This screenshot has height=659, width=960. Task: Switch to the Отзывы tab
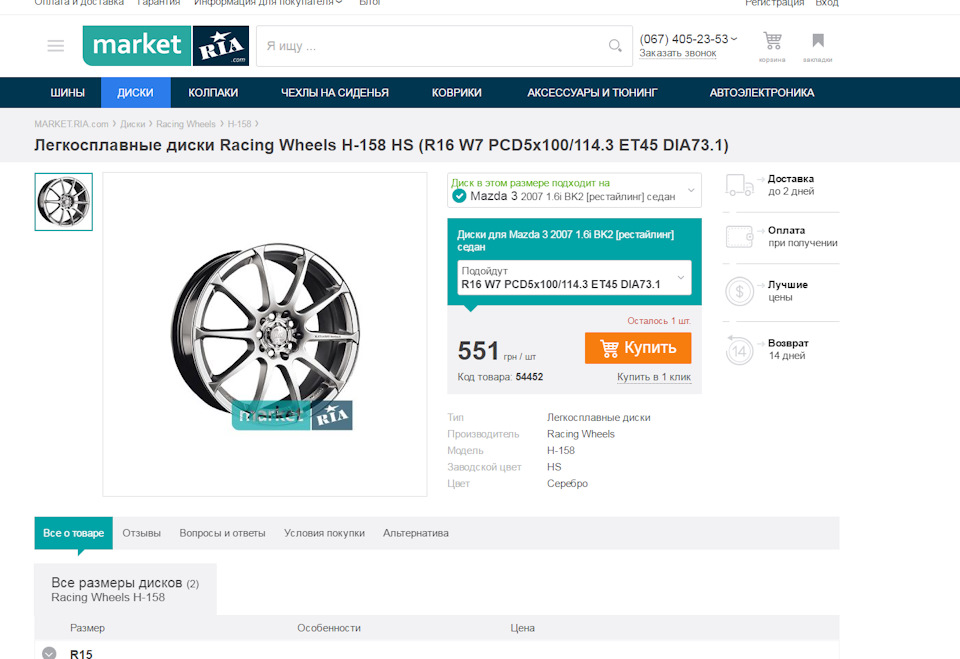pos(141,533)
